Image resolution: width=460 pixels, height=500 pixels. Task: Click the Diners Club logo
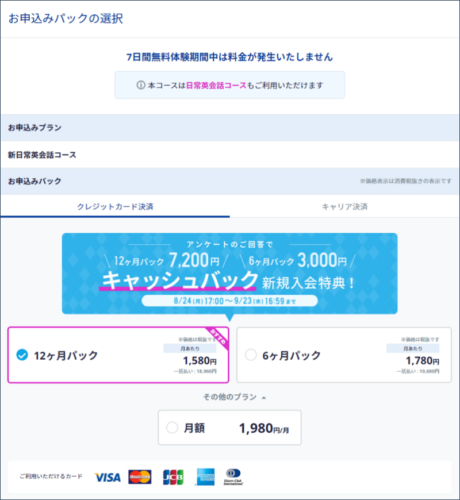[x=233, y=477]
